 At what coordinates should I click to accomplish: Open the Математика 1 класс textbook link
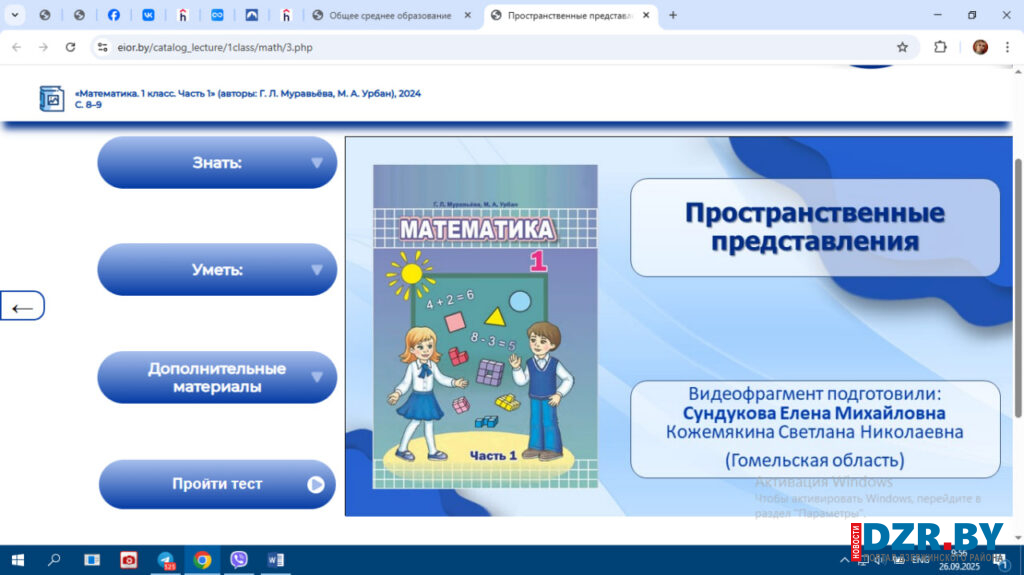pyautogui.click(x=248, y=99)
